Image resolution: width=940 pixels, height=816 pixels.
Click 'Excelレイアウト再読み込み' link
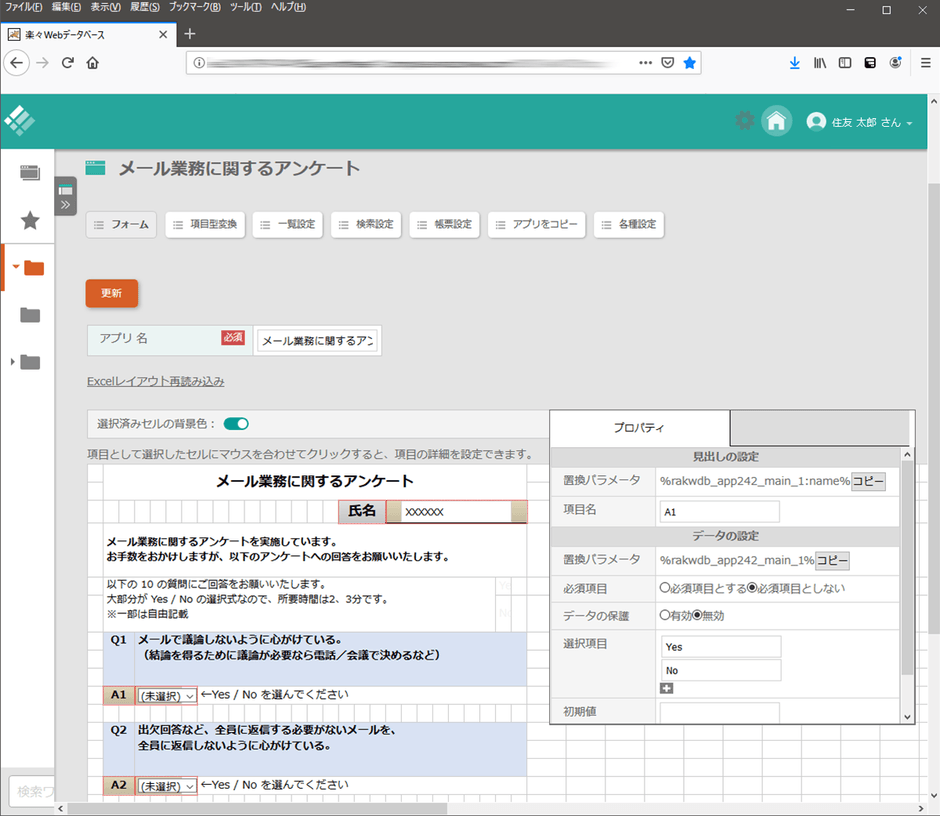(155, 381)
